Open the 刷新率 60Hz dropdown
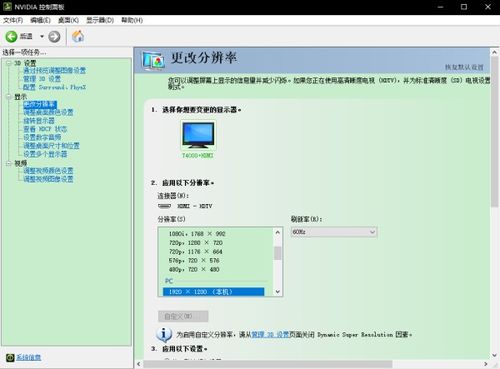Image resolution: width=500 pixels, height=369 pixels. click(x=334, y=232)
